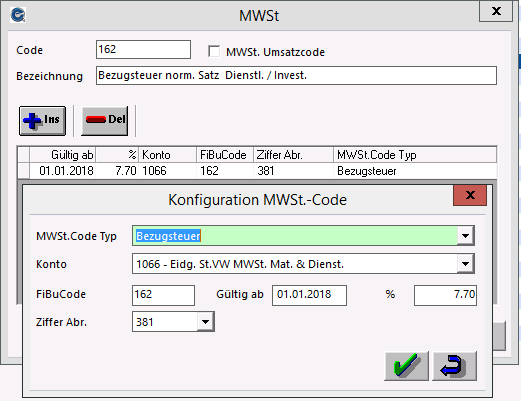Select the 01.01.2018 table row

click(257, 171)
